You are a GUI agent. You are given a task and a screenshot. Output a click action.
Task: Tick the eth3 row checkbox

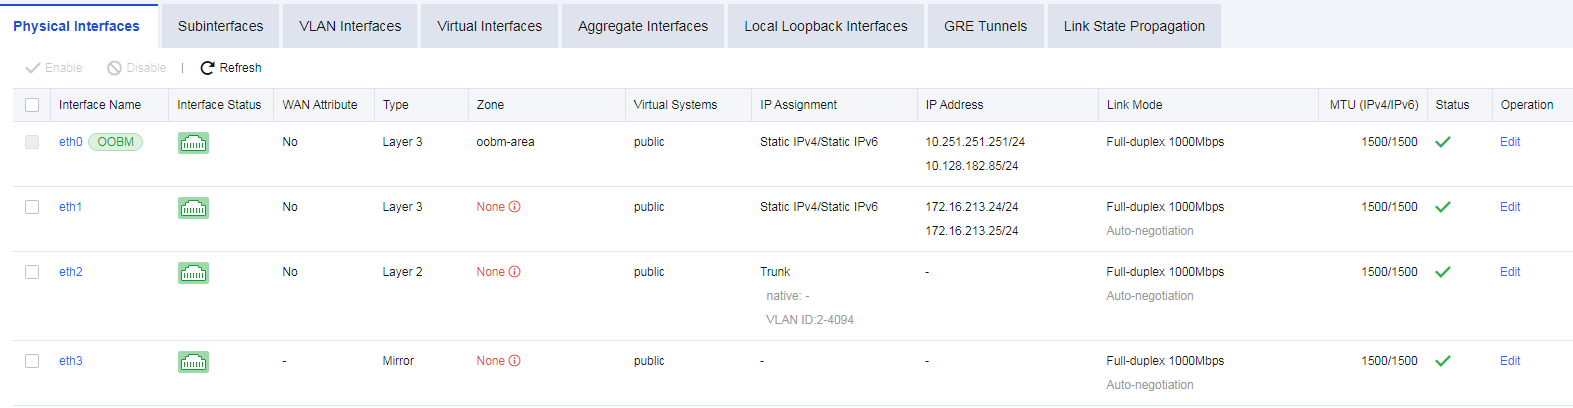tap(32, 361)
